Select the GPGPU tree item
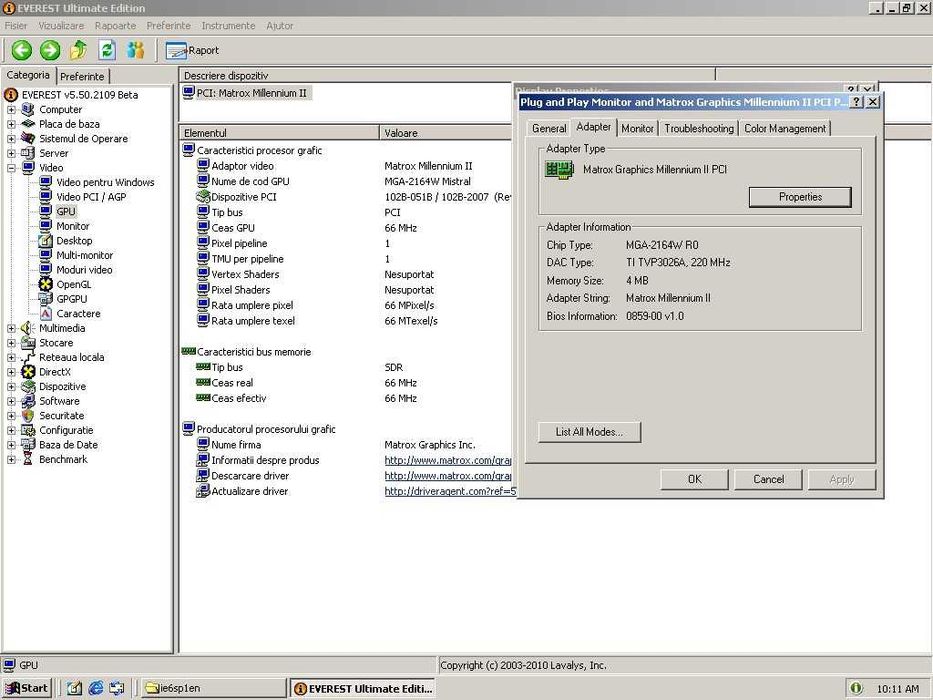Image resolution: width=933 pixels, height=700 pixels. click(x=71, y=299)
